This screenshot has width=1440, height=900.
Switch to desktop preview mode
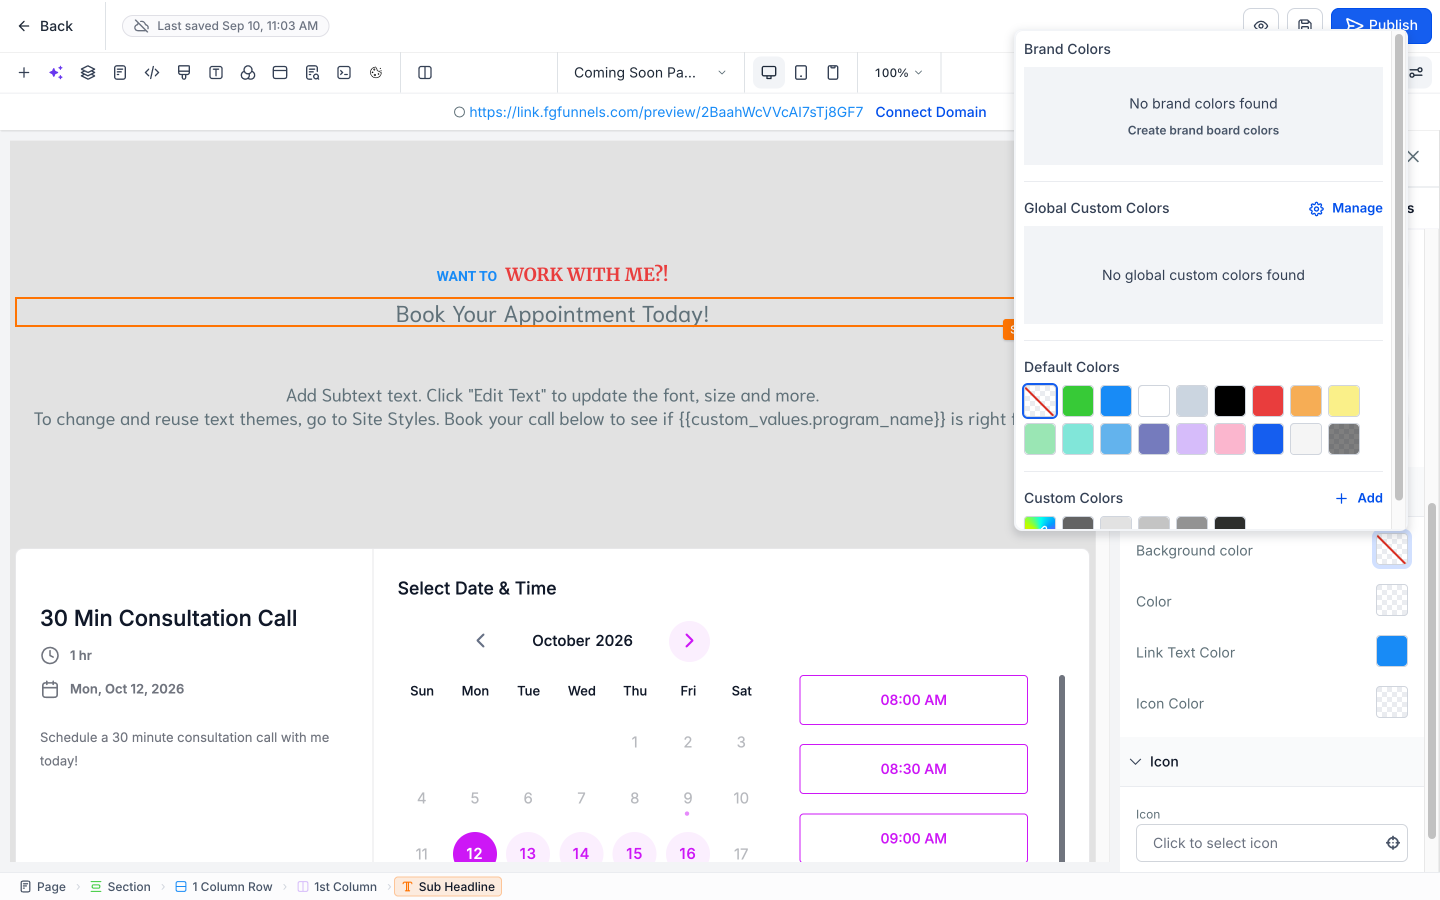(769, 72)
